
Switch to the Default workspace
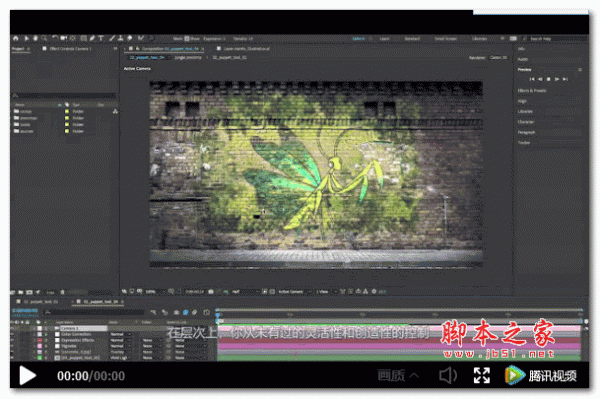coord(359,39)
